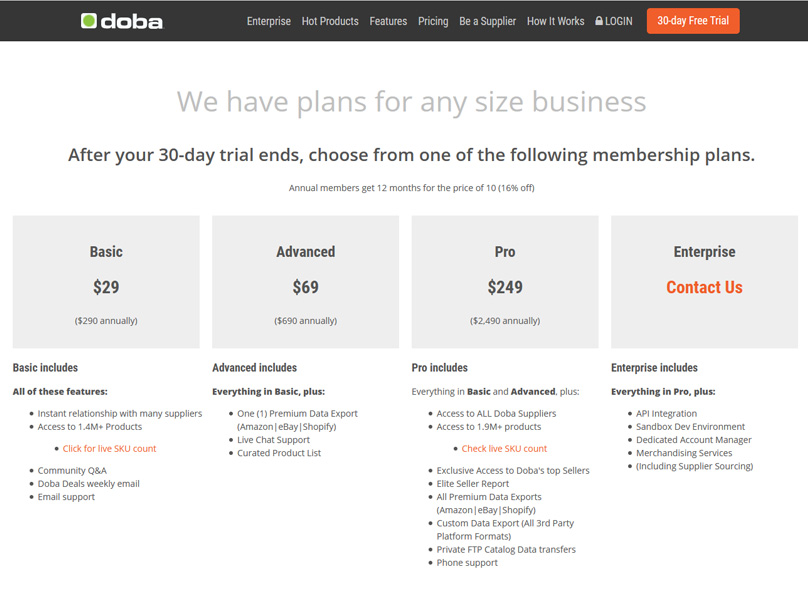Select Pricing in the navigation bar
Screen dimensions: 808x597
(x=433, y=21)
